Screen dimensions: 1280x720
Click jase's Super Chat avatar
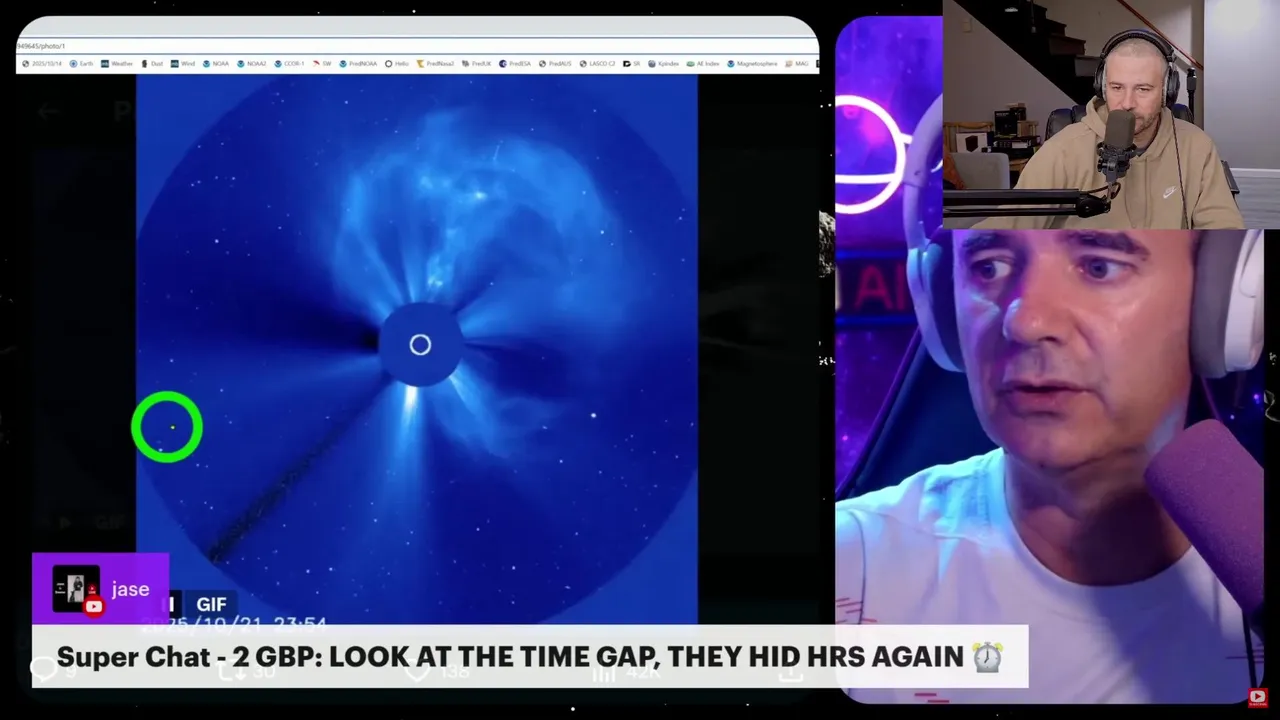pyautogui.click(x=76, y=589)
